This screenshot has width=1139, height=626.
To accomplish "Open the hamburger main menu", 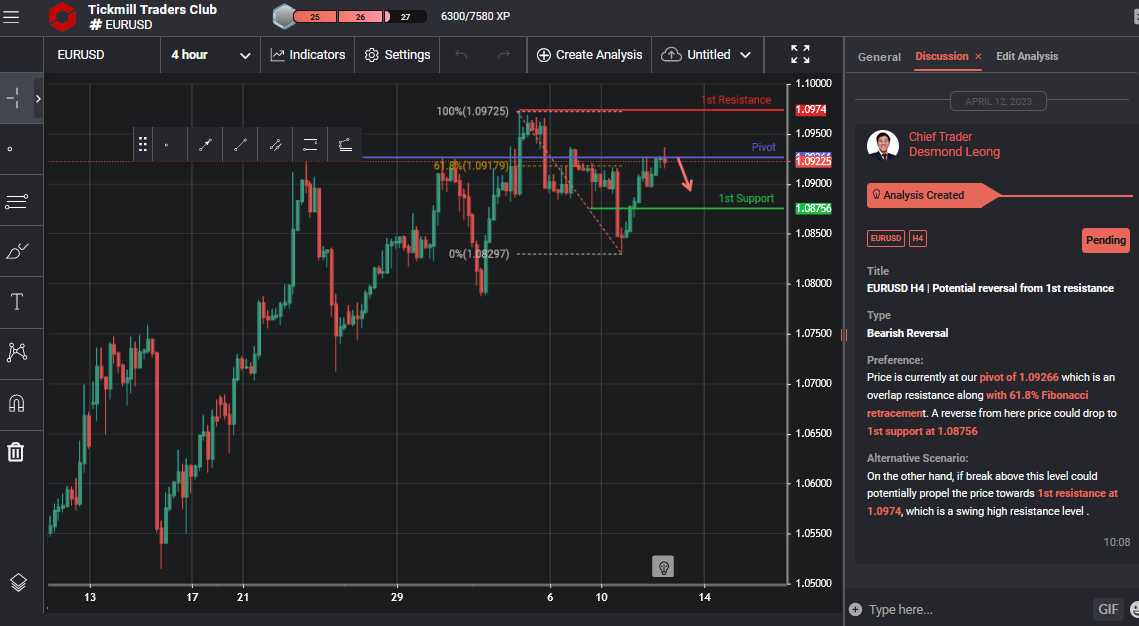I will (x=11, y=16).
